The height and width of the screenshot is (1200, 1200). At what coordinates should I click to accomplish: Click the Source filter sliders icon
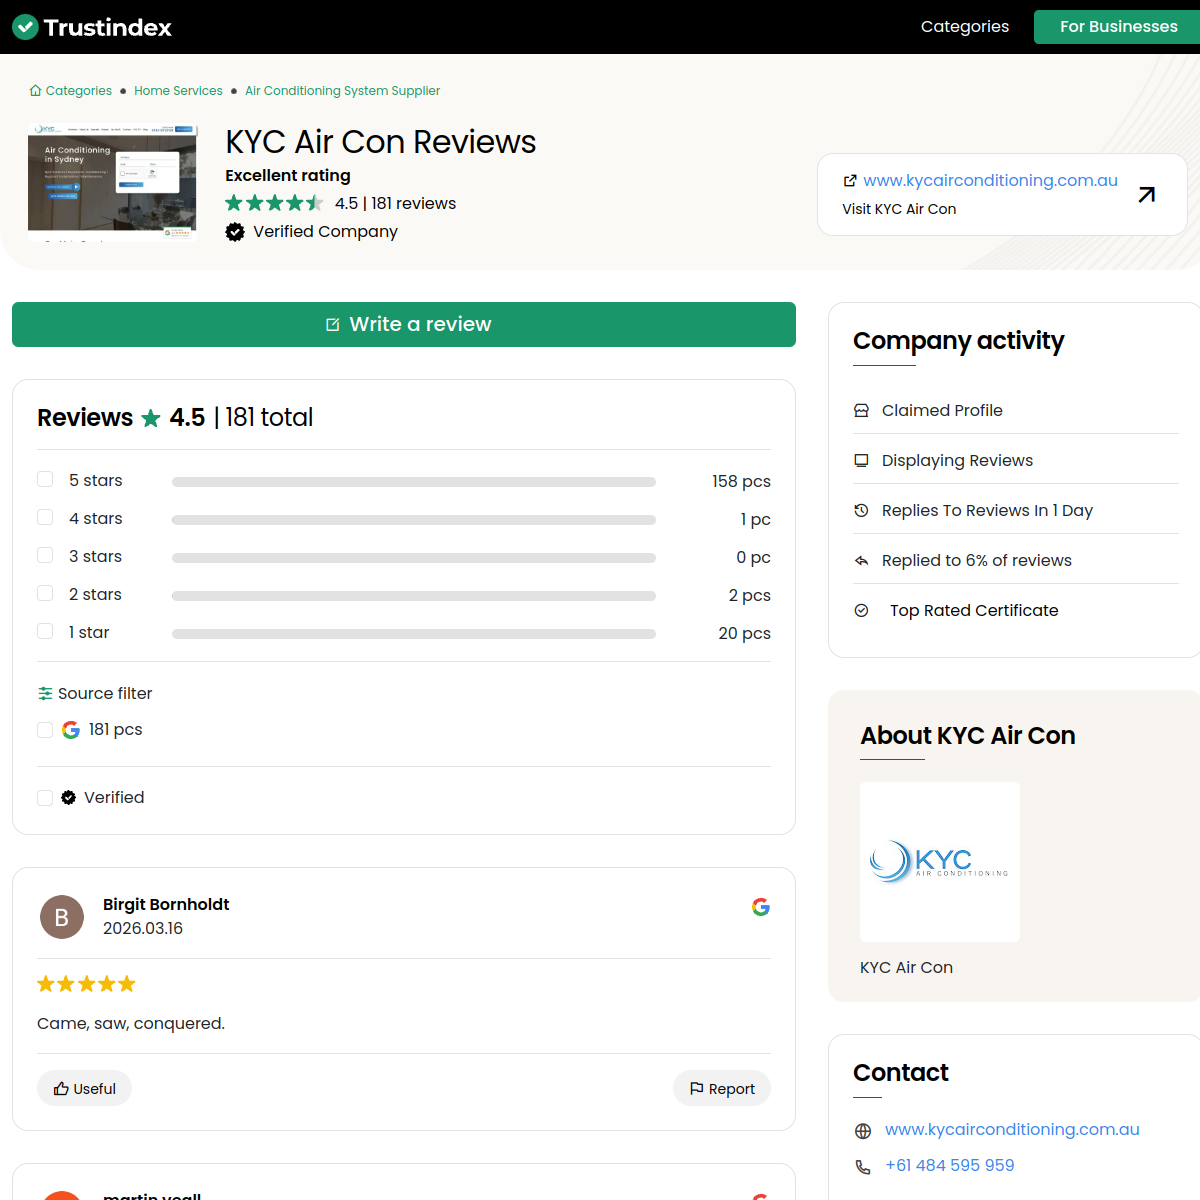45,692
